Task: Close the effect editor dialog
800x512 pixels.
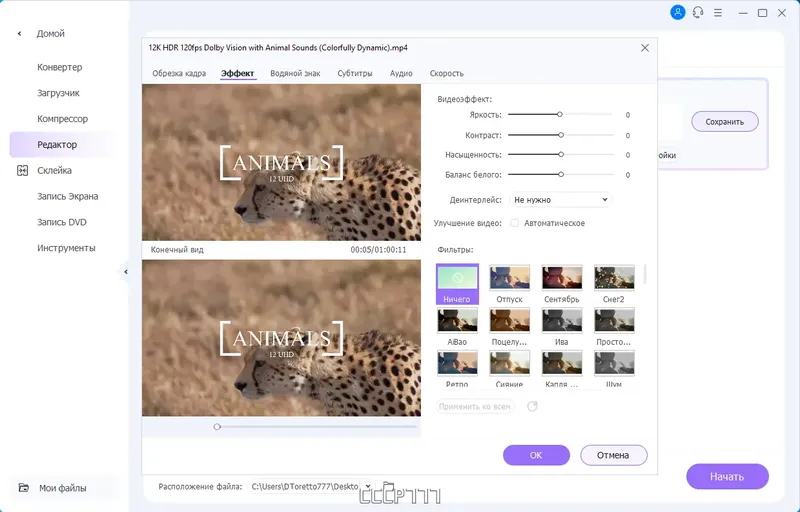Action: click(x=645, y=47)
